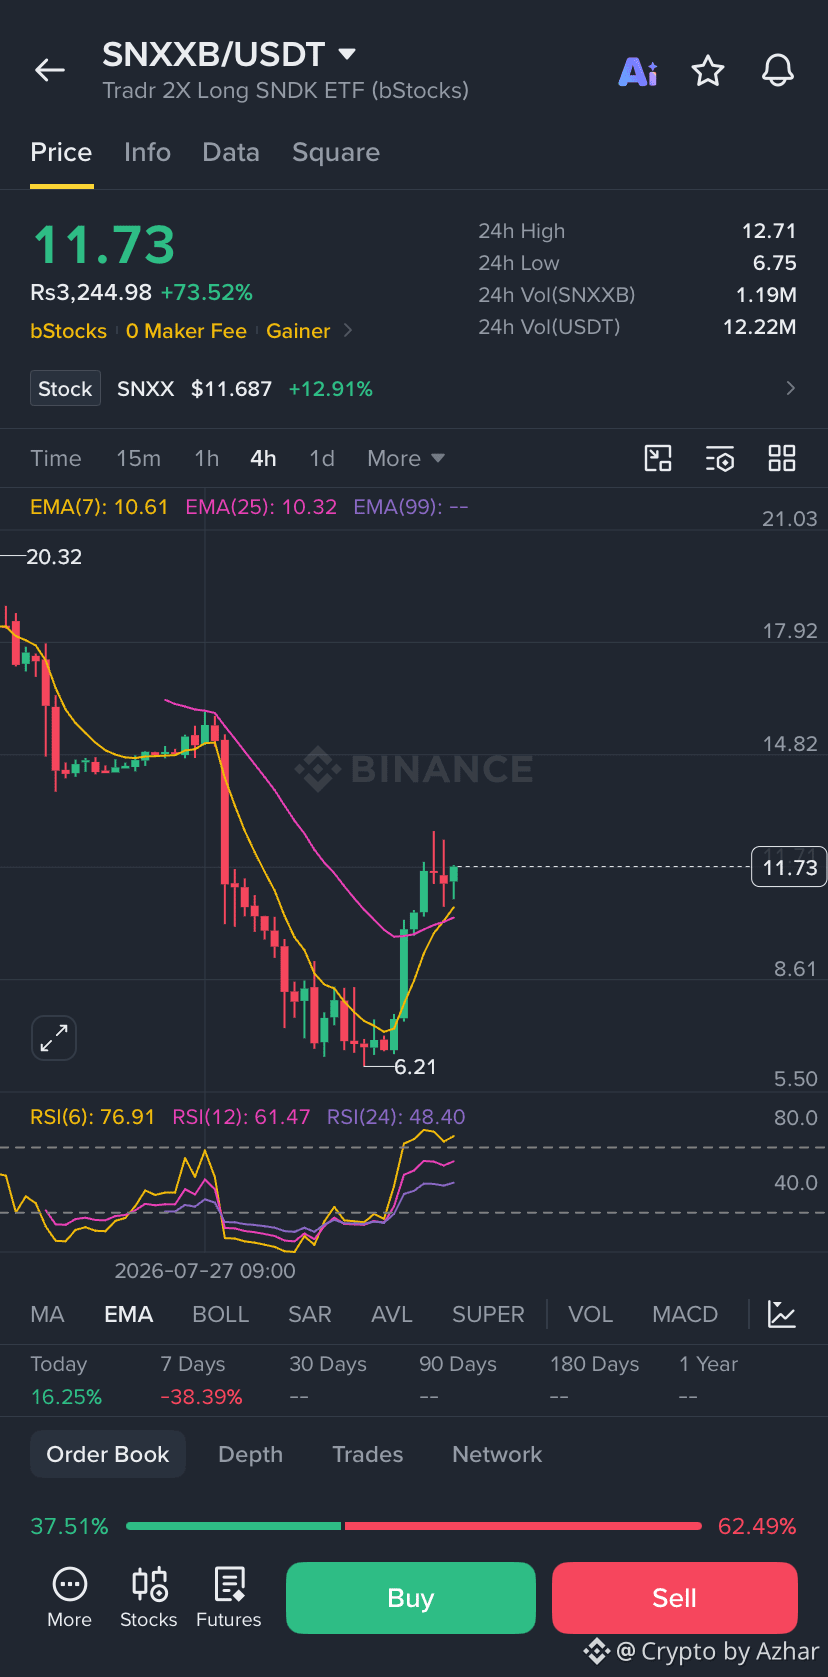Screen dimensions: 828x1677
Task: Tap the EMA(7) value legend
Action: (x=99, y=507)
